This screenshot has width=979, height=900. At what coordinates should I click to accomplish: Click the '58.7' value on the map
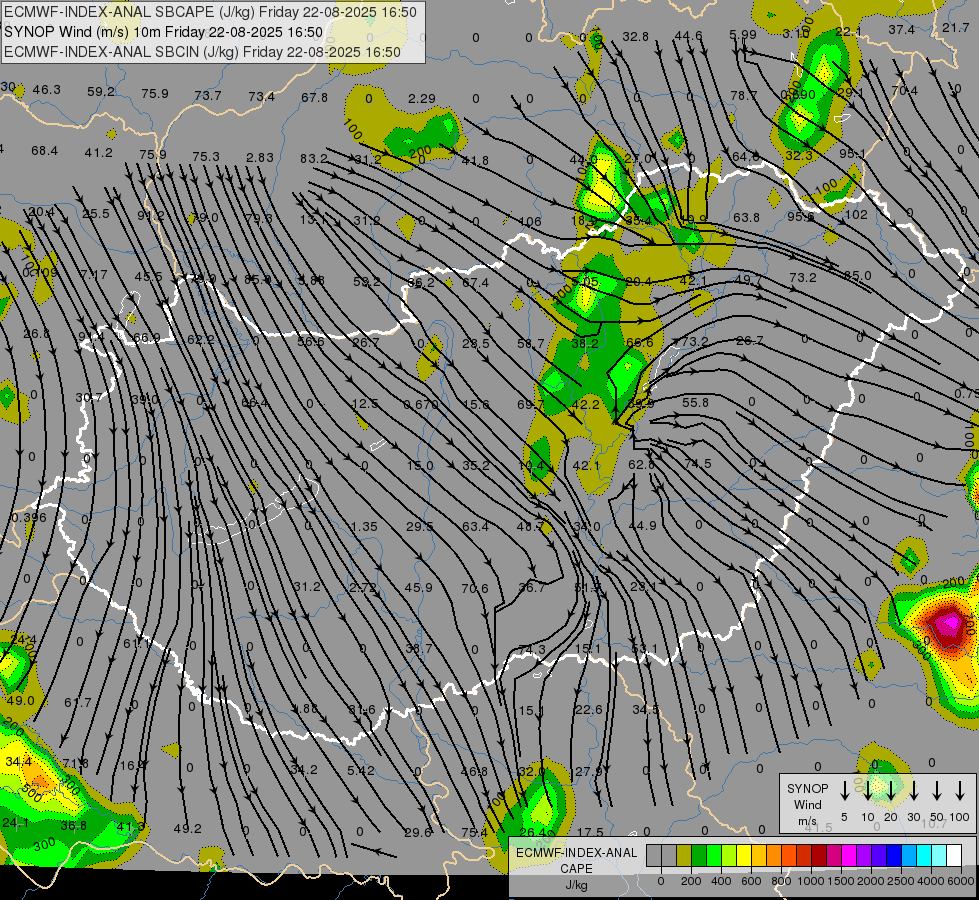click(531, 344)
